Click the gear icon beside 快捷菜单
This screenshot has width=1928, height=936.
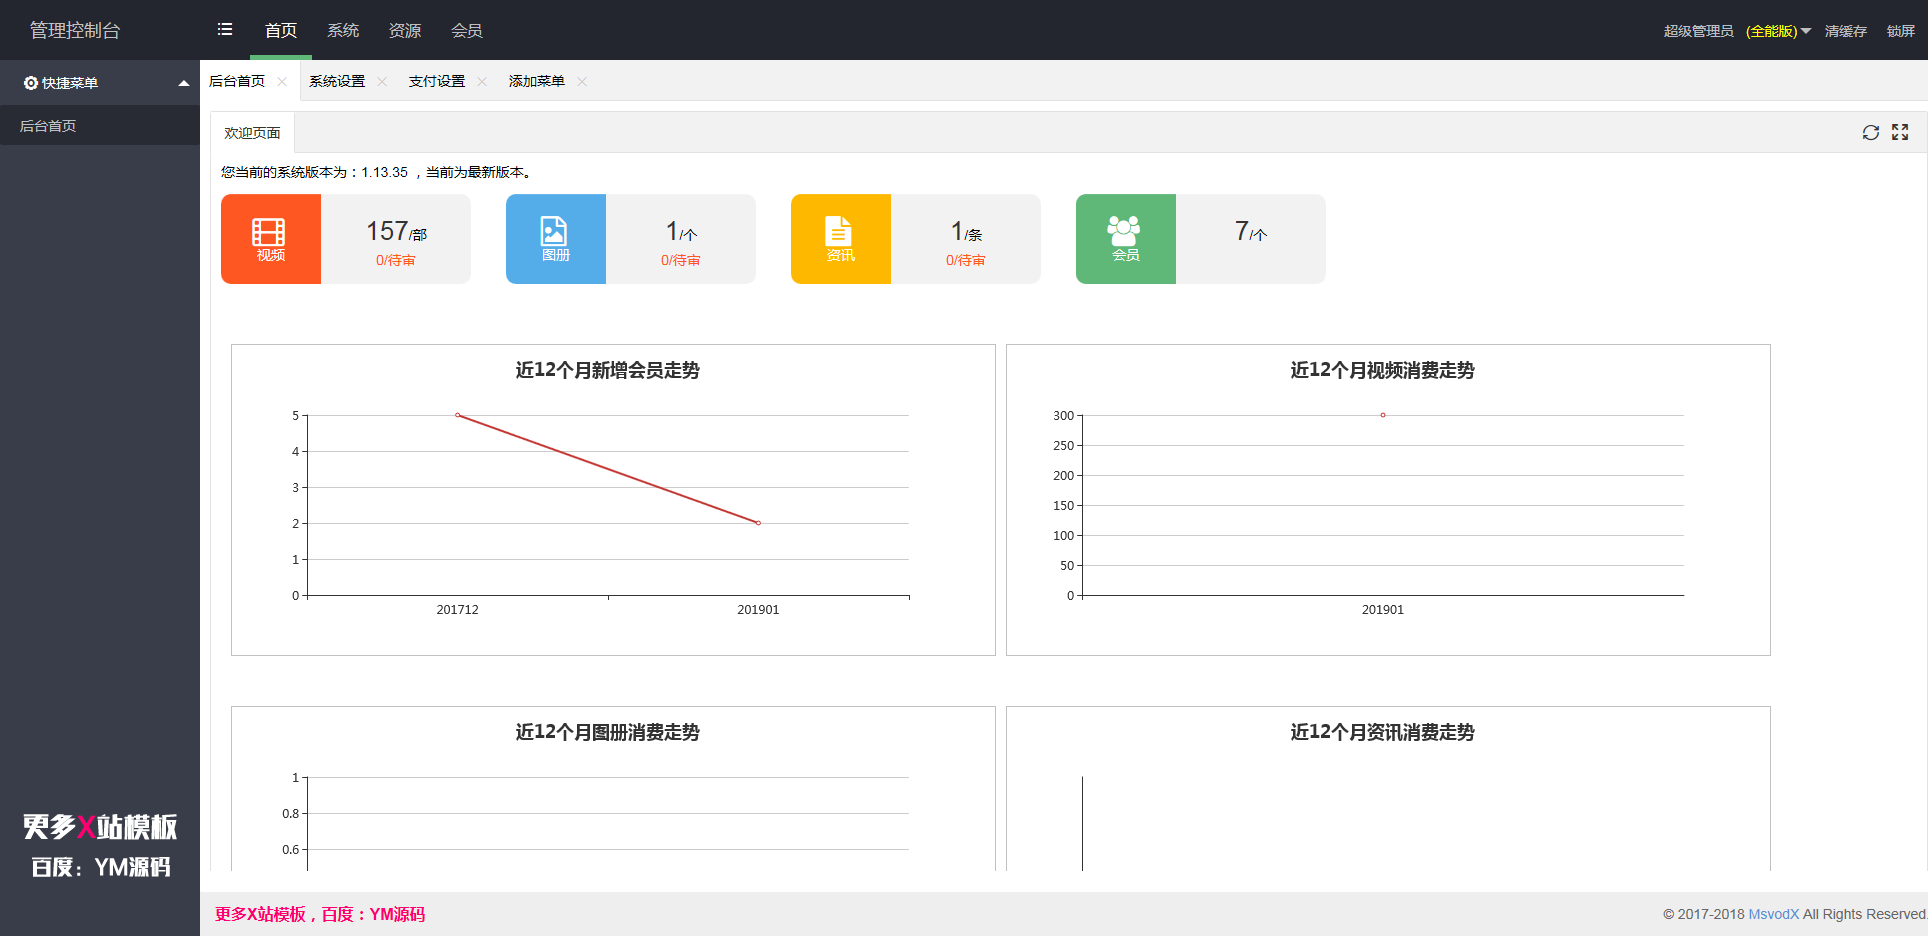point(31,83)
